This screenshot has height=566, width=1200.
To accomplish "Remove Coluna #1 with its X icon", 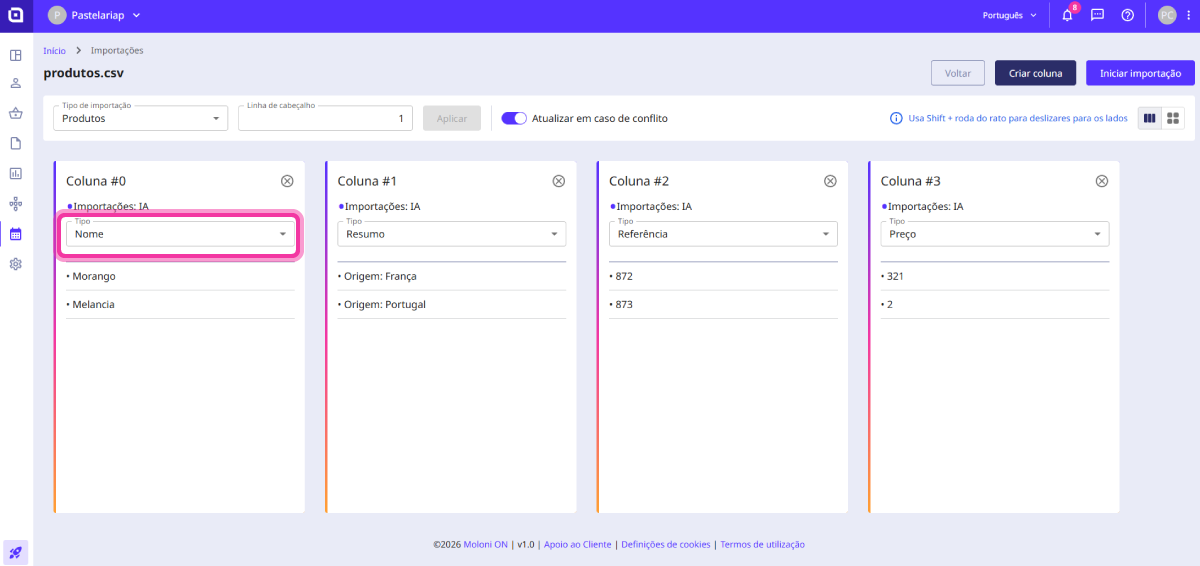I will pyautogui.click(x=559, y=181).
